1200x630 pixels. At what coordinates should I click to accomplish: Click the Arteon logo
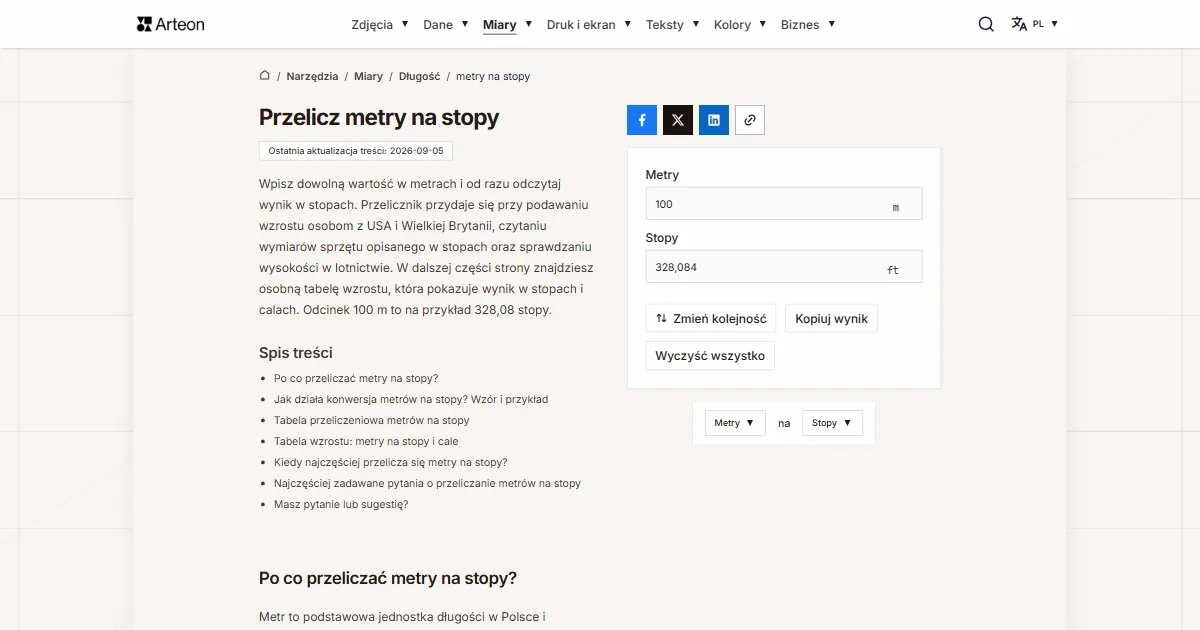click(x=171, y=24)
